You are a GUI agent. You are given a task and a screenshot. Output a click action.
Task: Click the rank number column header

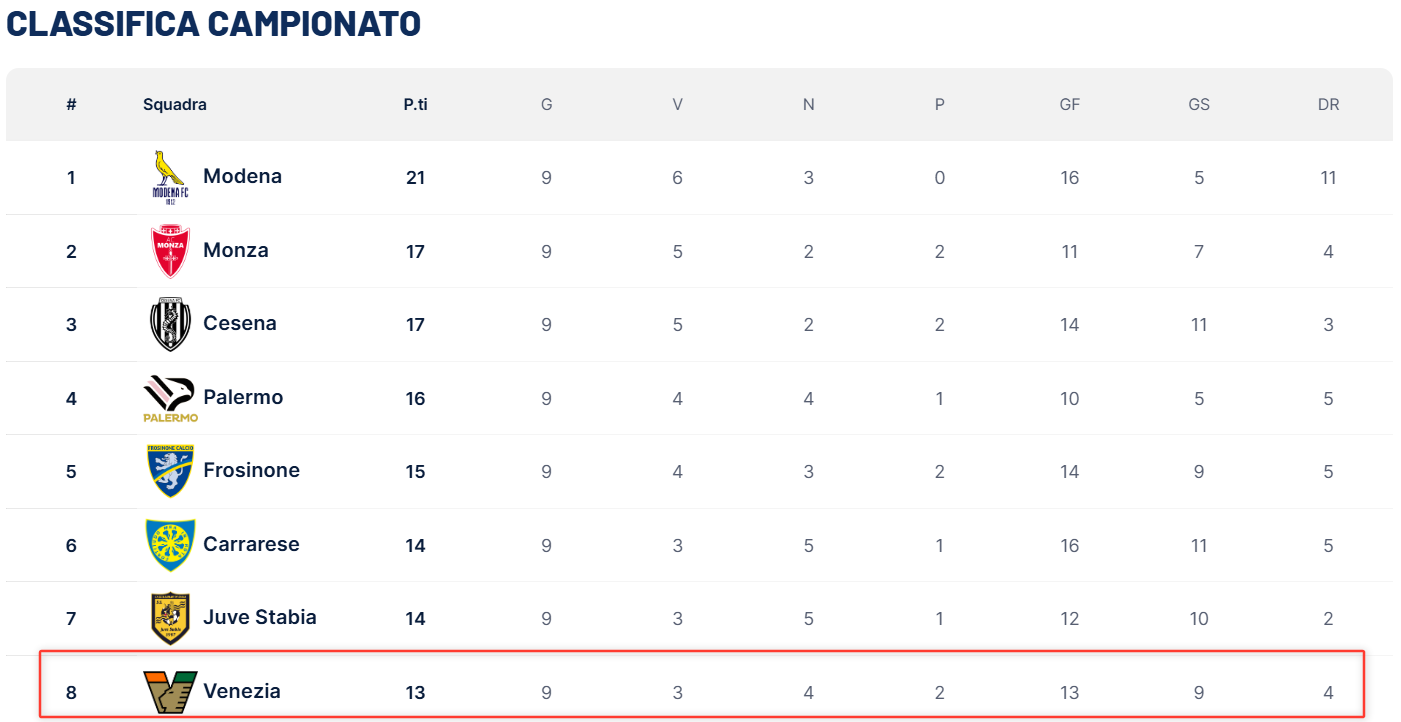click(71, 104)
